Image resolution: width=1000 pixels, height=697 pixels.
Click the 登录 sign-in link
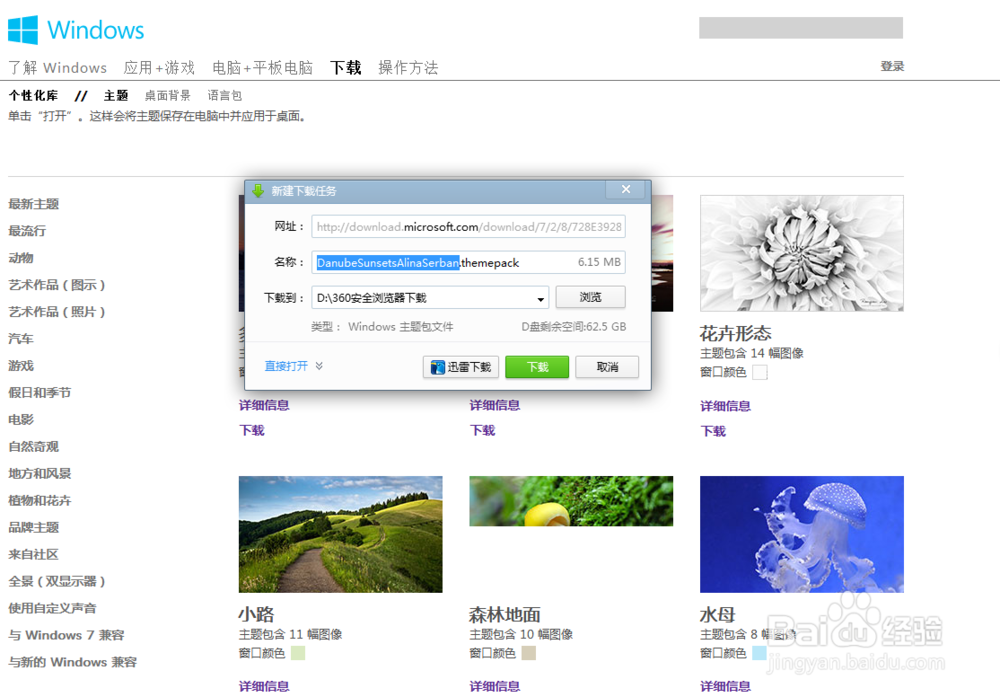891,65
